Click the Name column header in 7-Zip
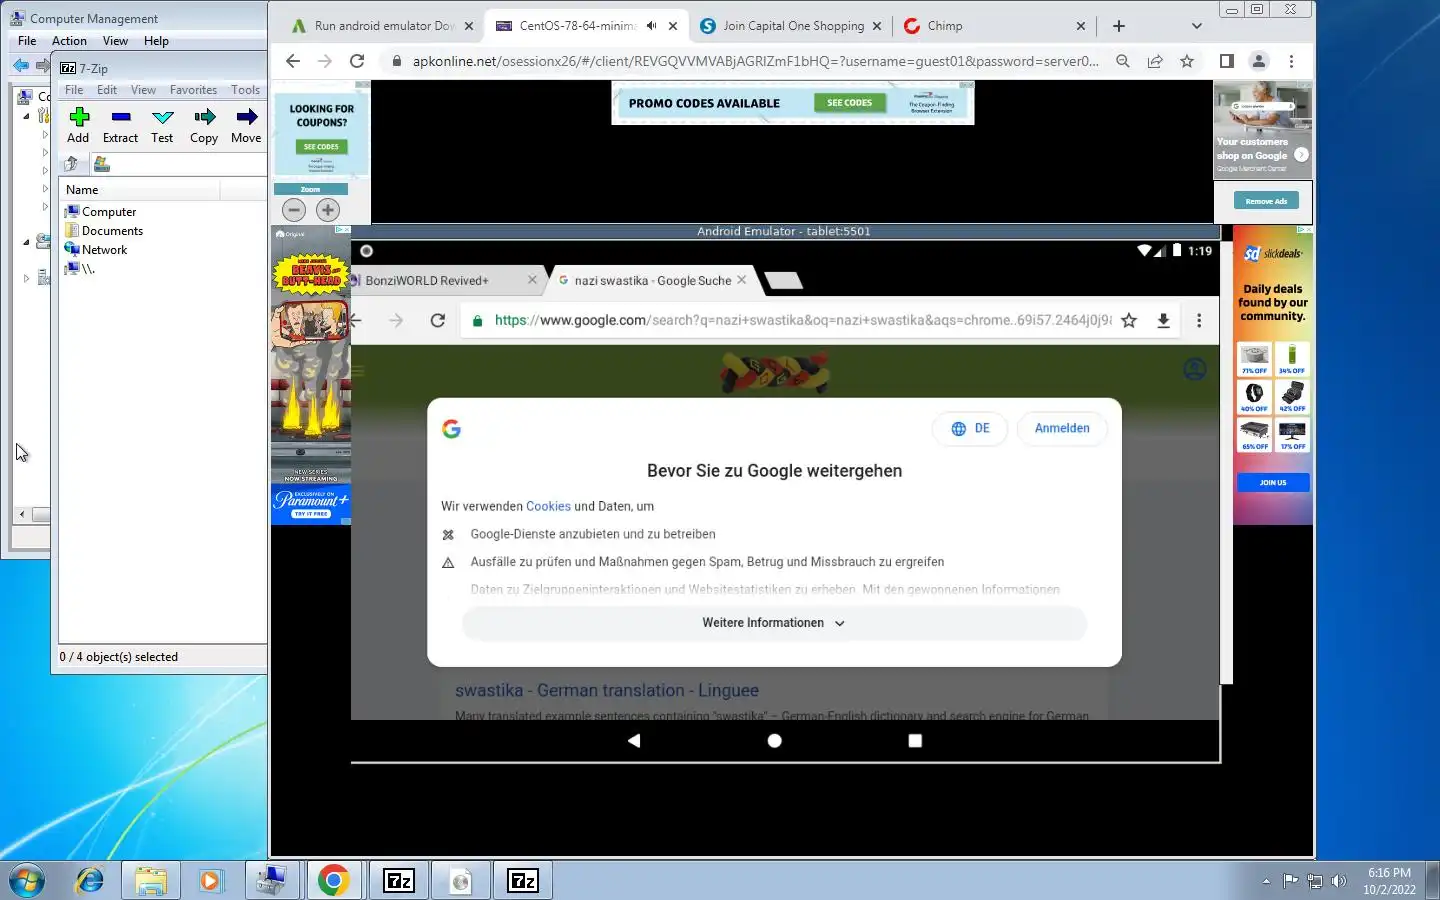 [140, 189]
